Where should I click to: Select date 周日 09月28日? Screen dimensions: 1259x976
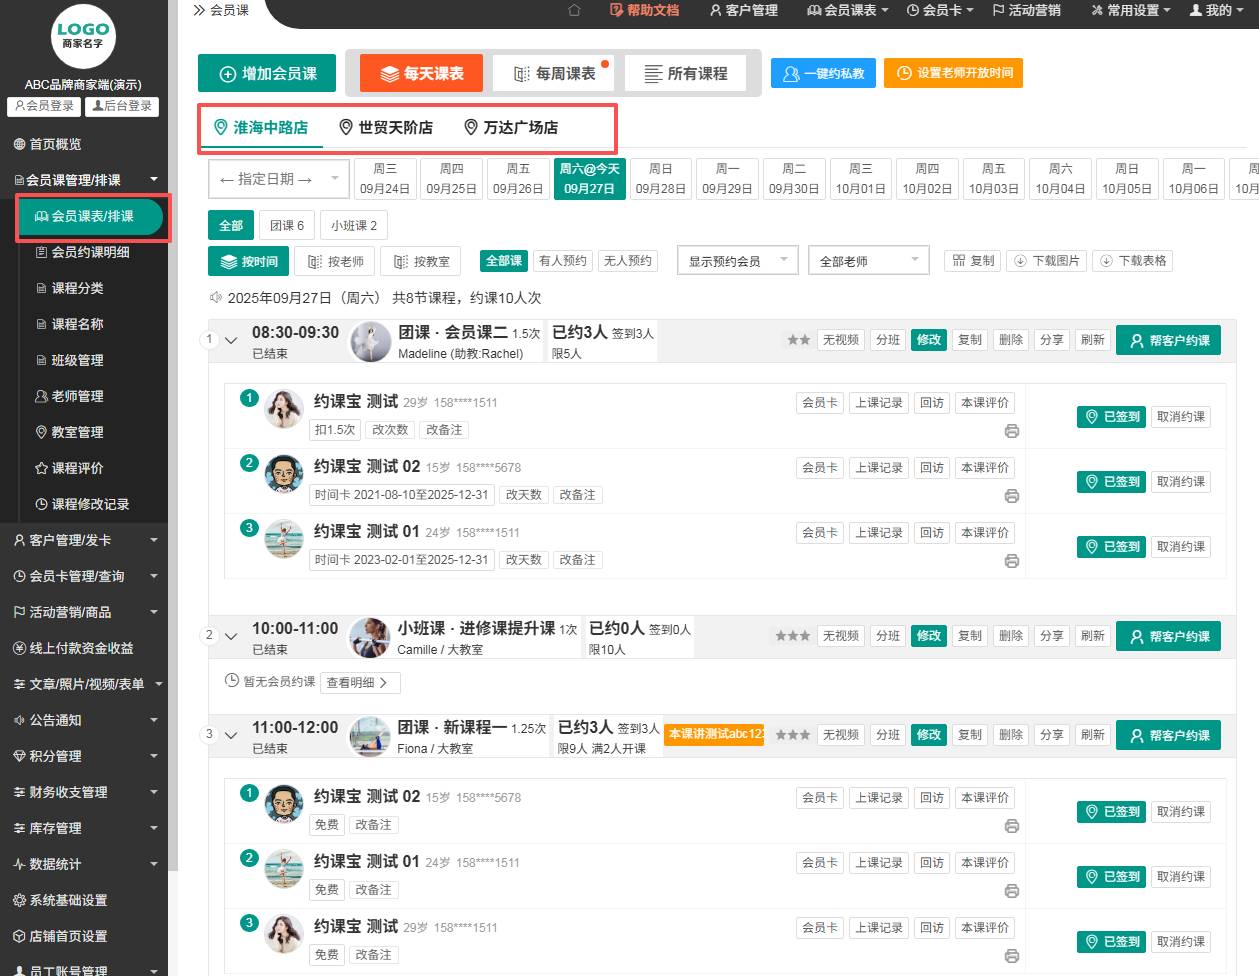tap(660, 179)
